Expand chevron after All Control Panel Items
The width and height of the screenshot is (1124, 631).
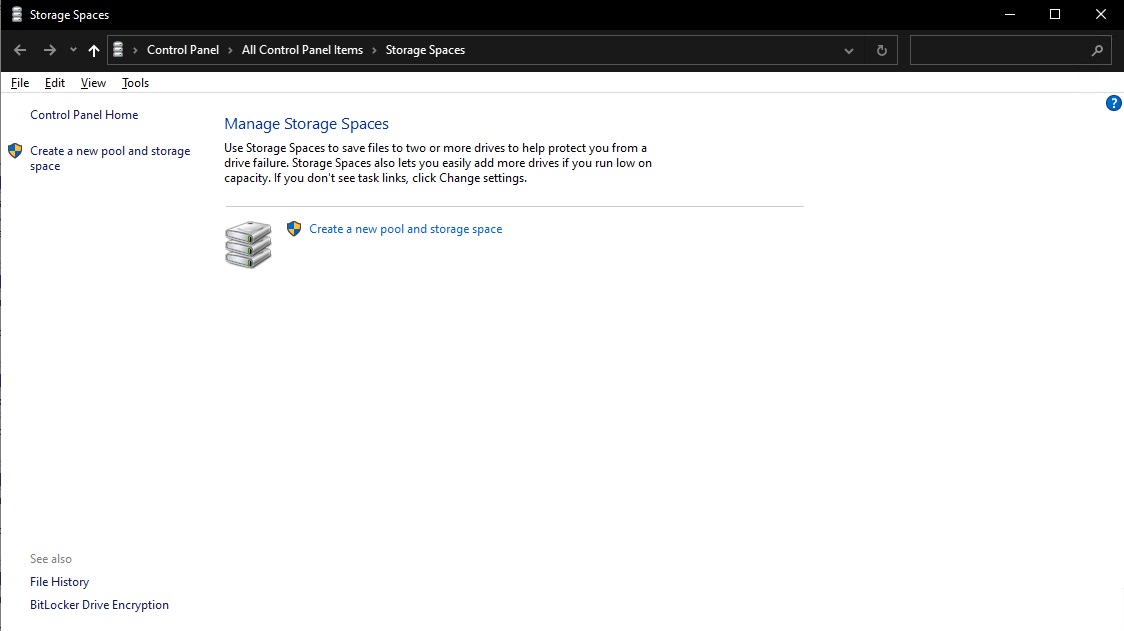click(x=374, y=50)
